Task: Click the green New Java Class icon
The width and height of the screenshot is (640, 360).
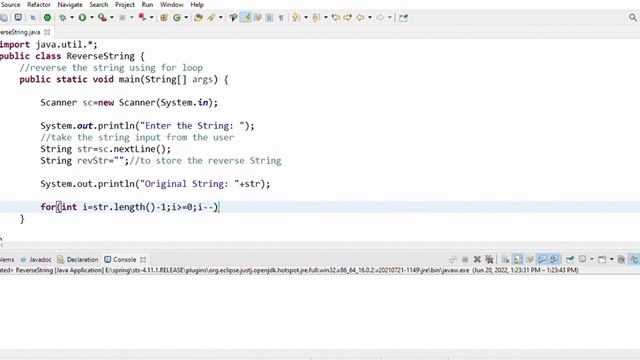Action: (x=177, y=18)
